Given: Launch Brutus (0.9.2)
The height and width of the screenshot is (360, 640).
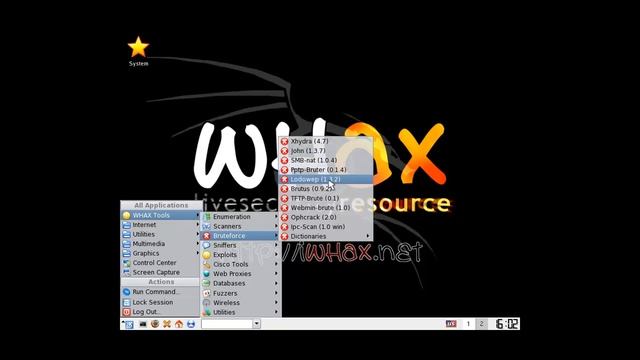Looking at the screenshot, I should pos(326,189).
